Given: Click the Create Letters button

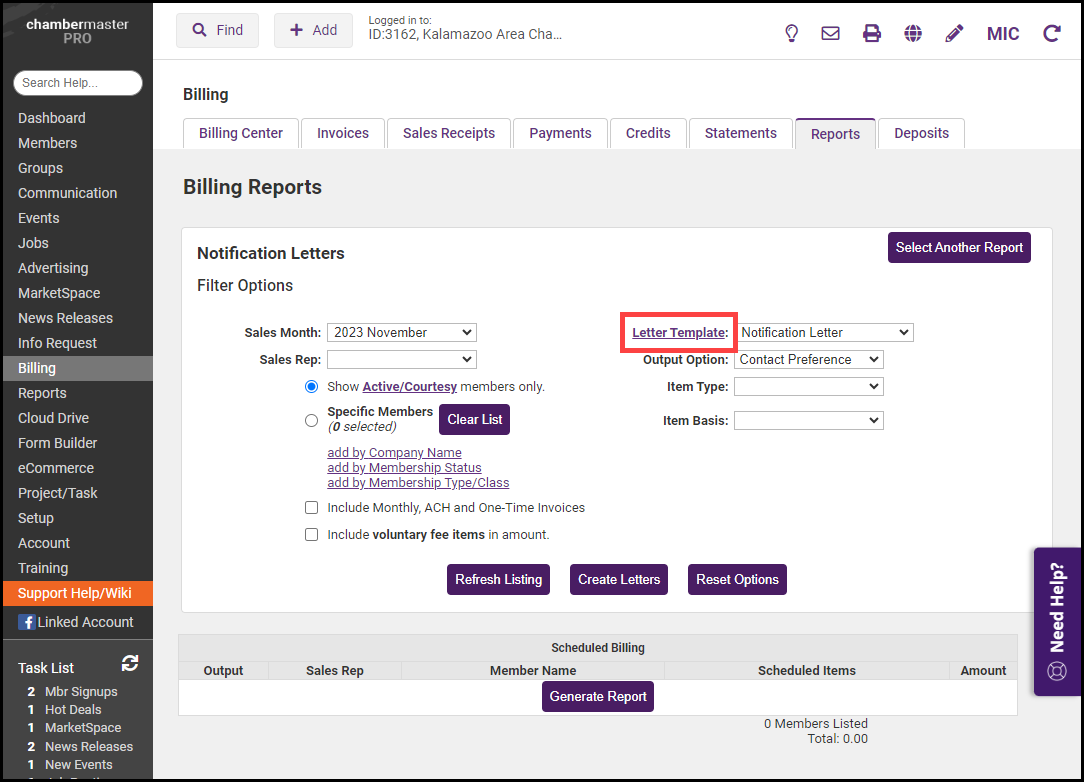Looking at the screenshot, I should [618, 580].
